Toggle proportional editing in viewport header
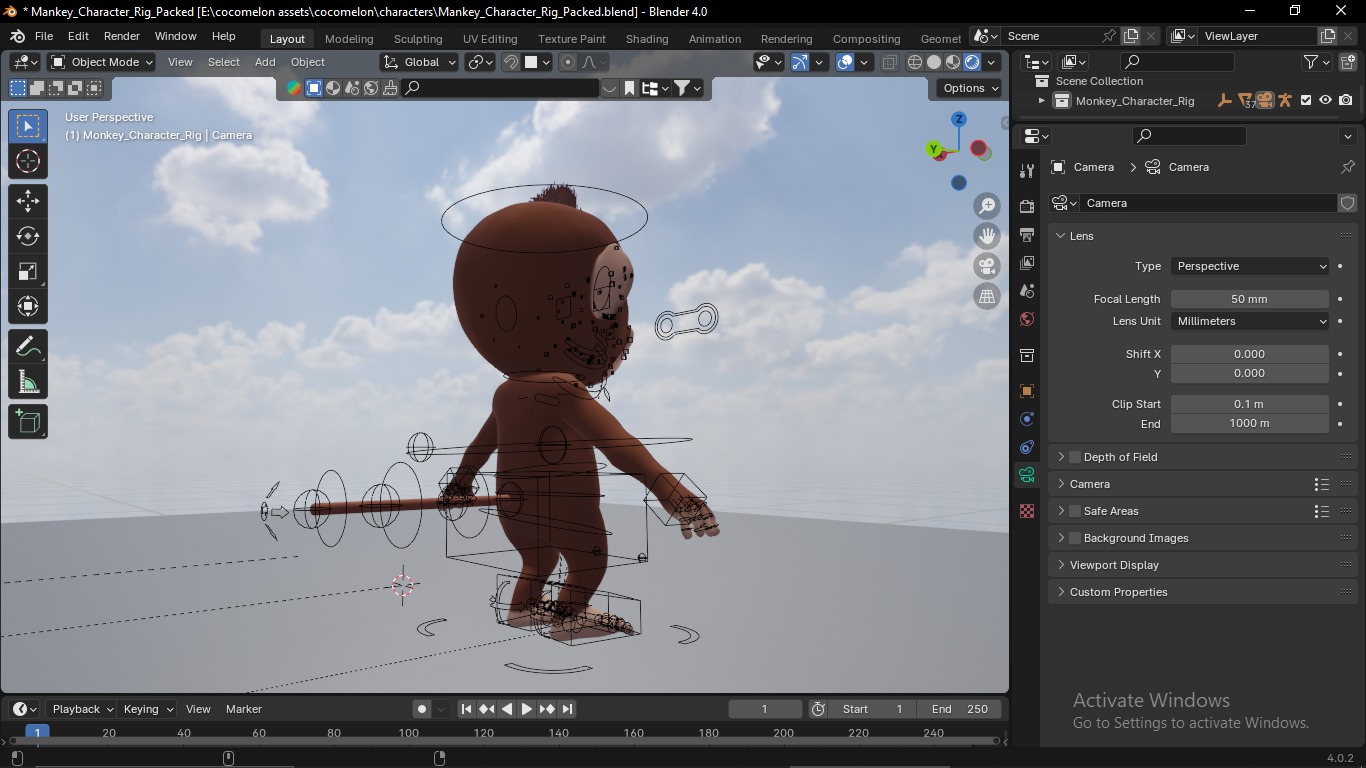Screen dimensions: 1366x768 click(x=568, y=62)
